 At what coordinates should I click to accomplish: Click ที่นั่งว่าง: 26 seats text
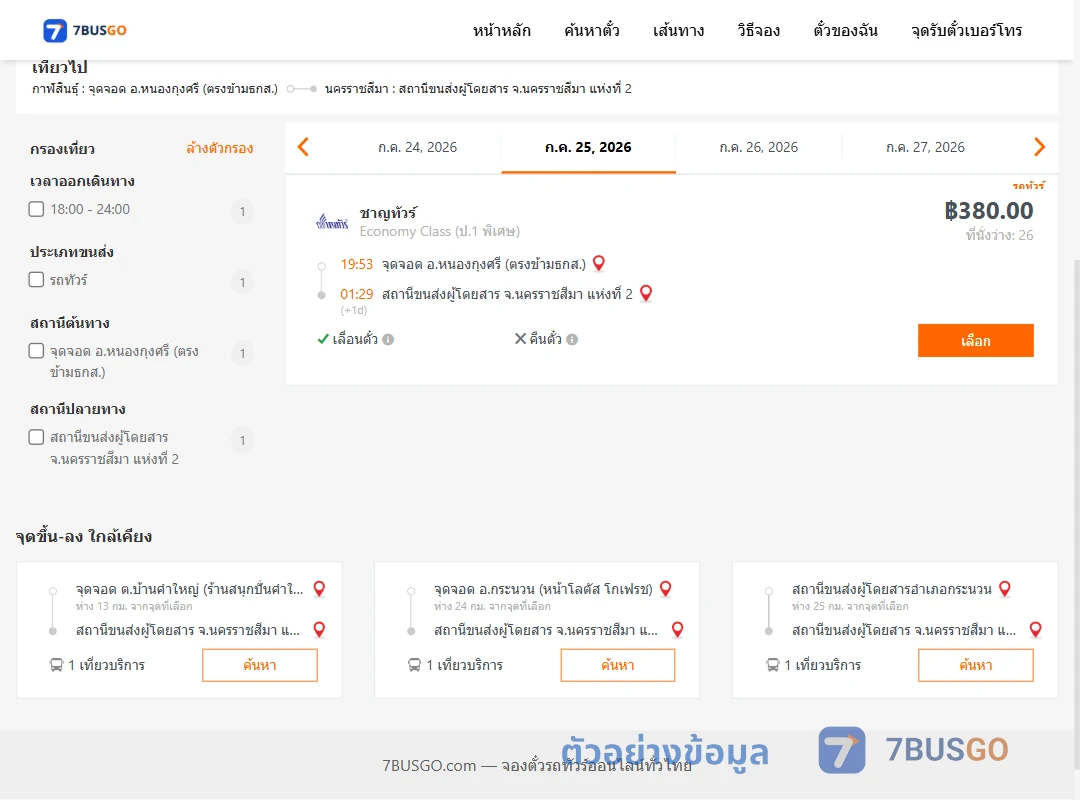coord(999,235)
